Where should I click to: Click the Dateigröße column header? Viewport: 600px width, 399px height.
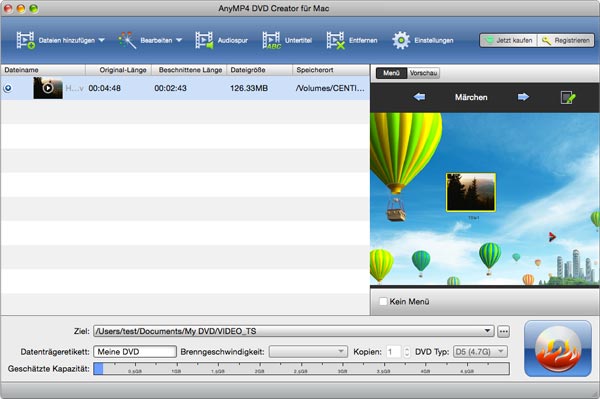259,70
